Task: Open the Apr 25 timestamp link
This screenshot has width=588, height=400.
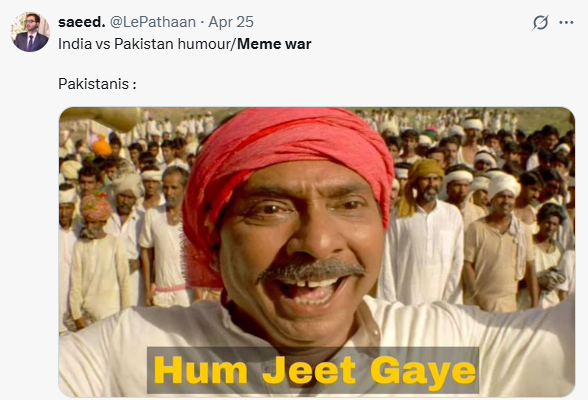Action: pyautogui.click(x=231, y=22)
